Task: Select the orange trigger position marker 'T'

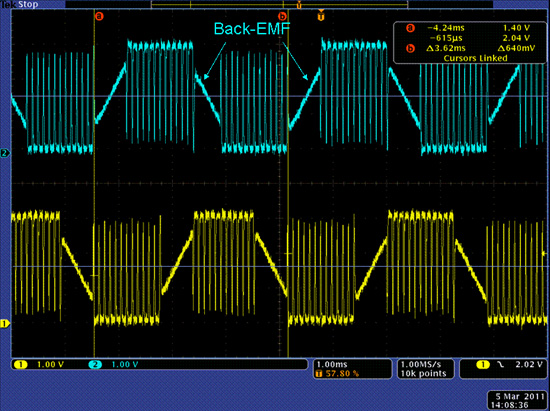Action: coord(321,15)
